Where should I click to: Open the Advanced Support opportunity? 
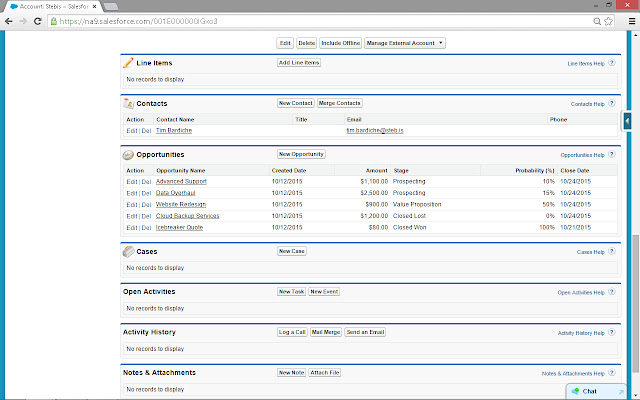181,181
